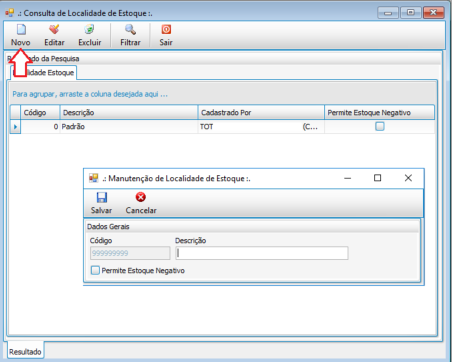Click the Consulta window title icon
Viewport: 452px width, 362px height.
pyautogui.click(x=10, y=13)
